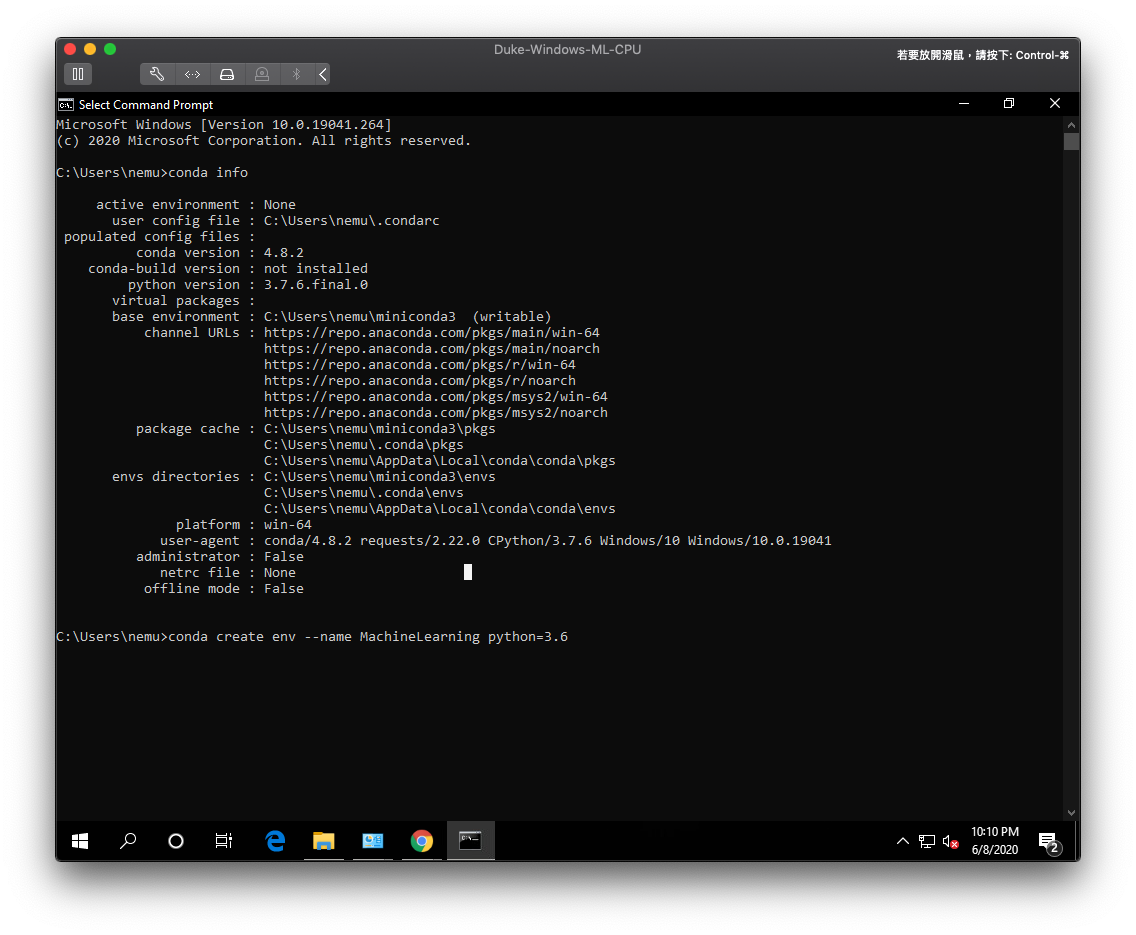The image size is (1136, 935).
Task: Click the network icon in the system tray
Action: [x=926, y=841]
